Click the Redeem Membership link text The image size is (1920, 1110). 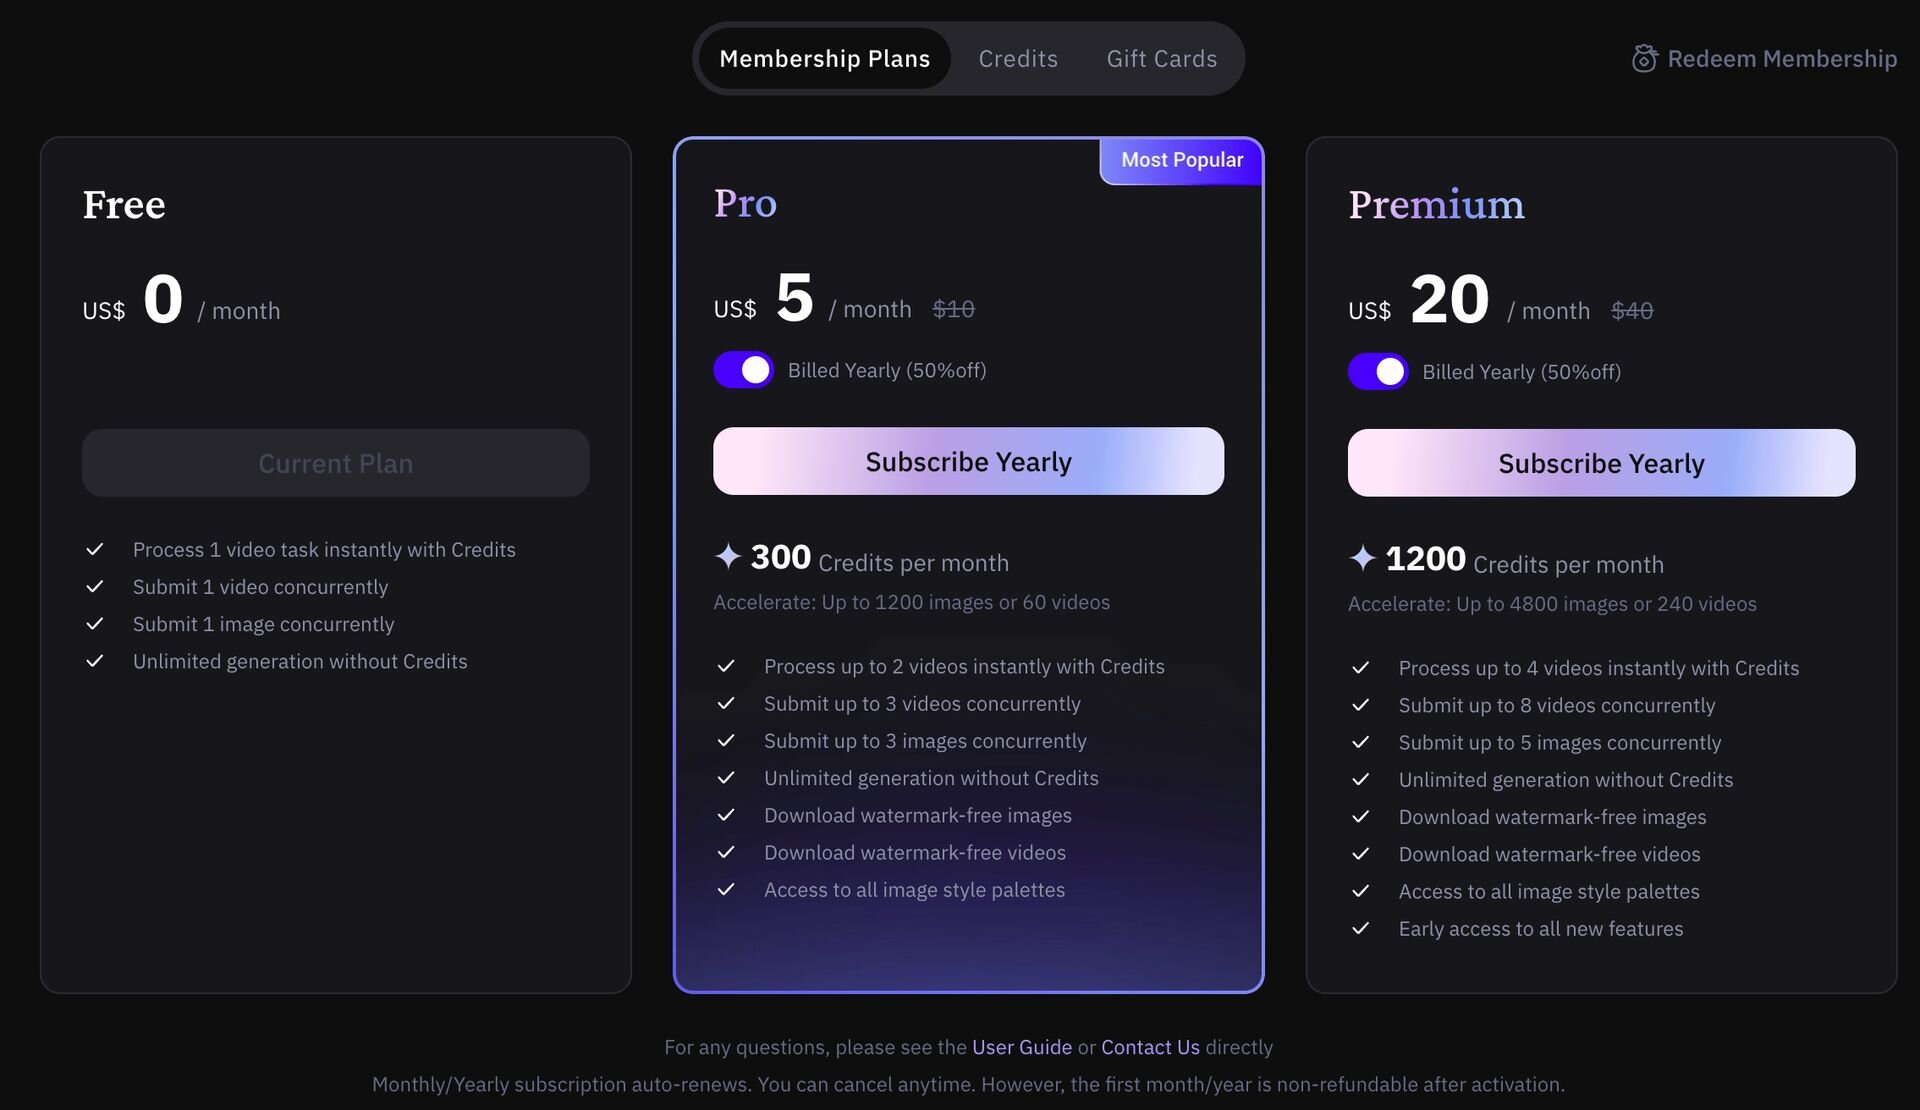(1781, 59)
